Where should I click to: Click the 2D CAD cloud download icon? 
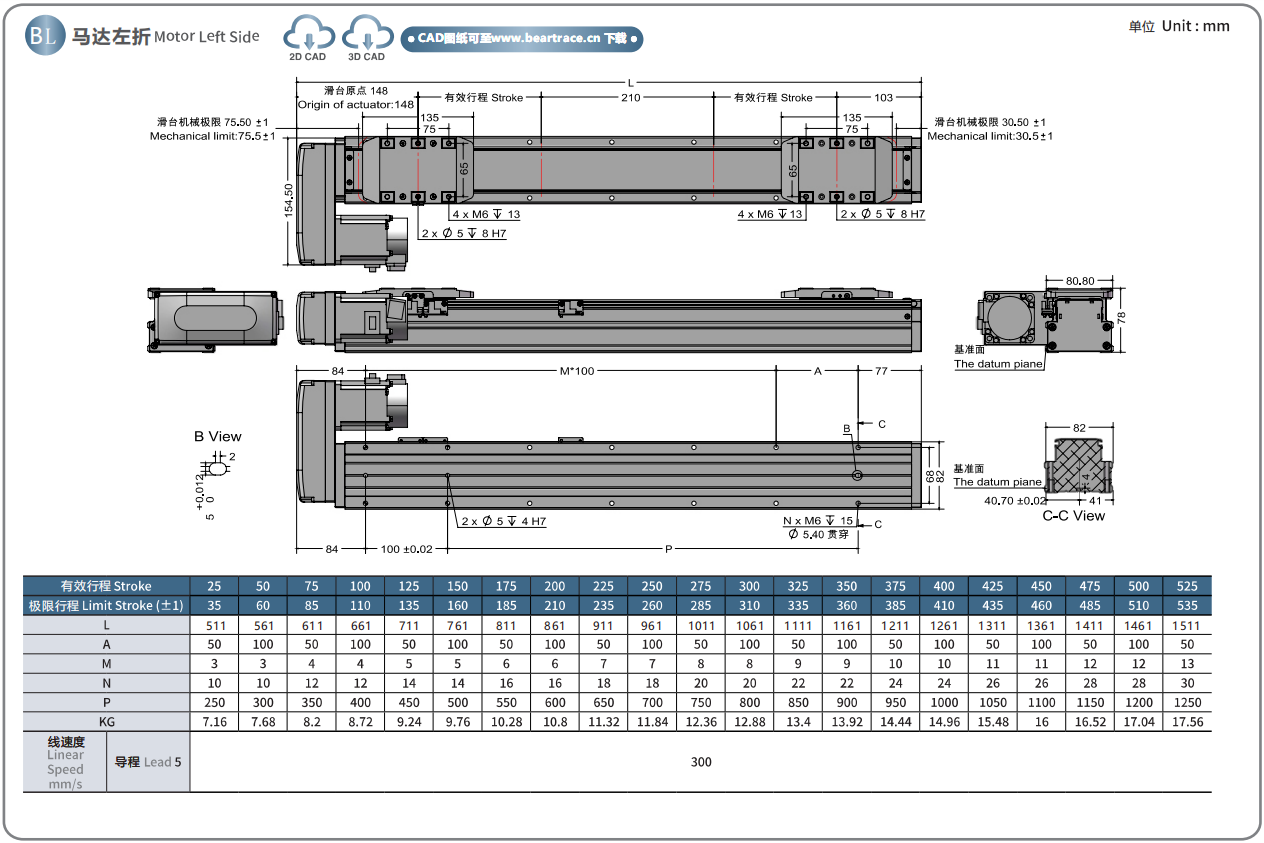pos(308,35)
